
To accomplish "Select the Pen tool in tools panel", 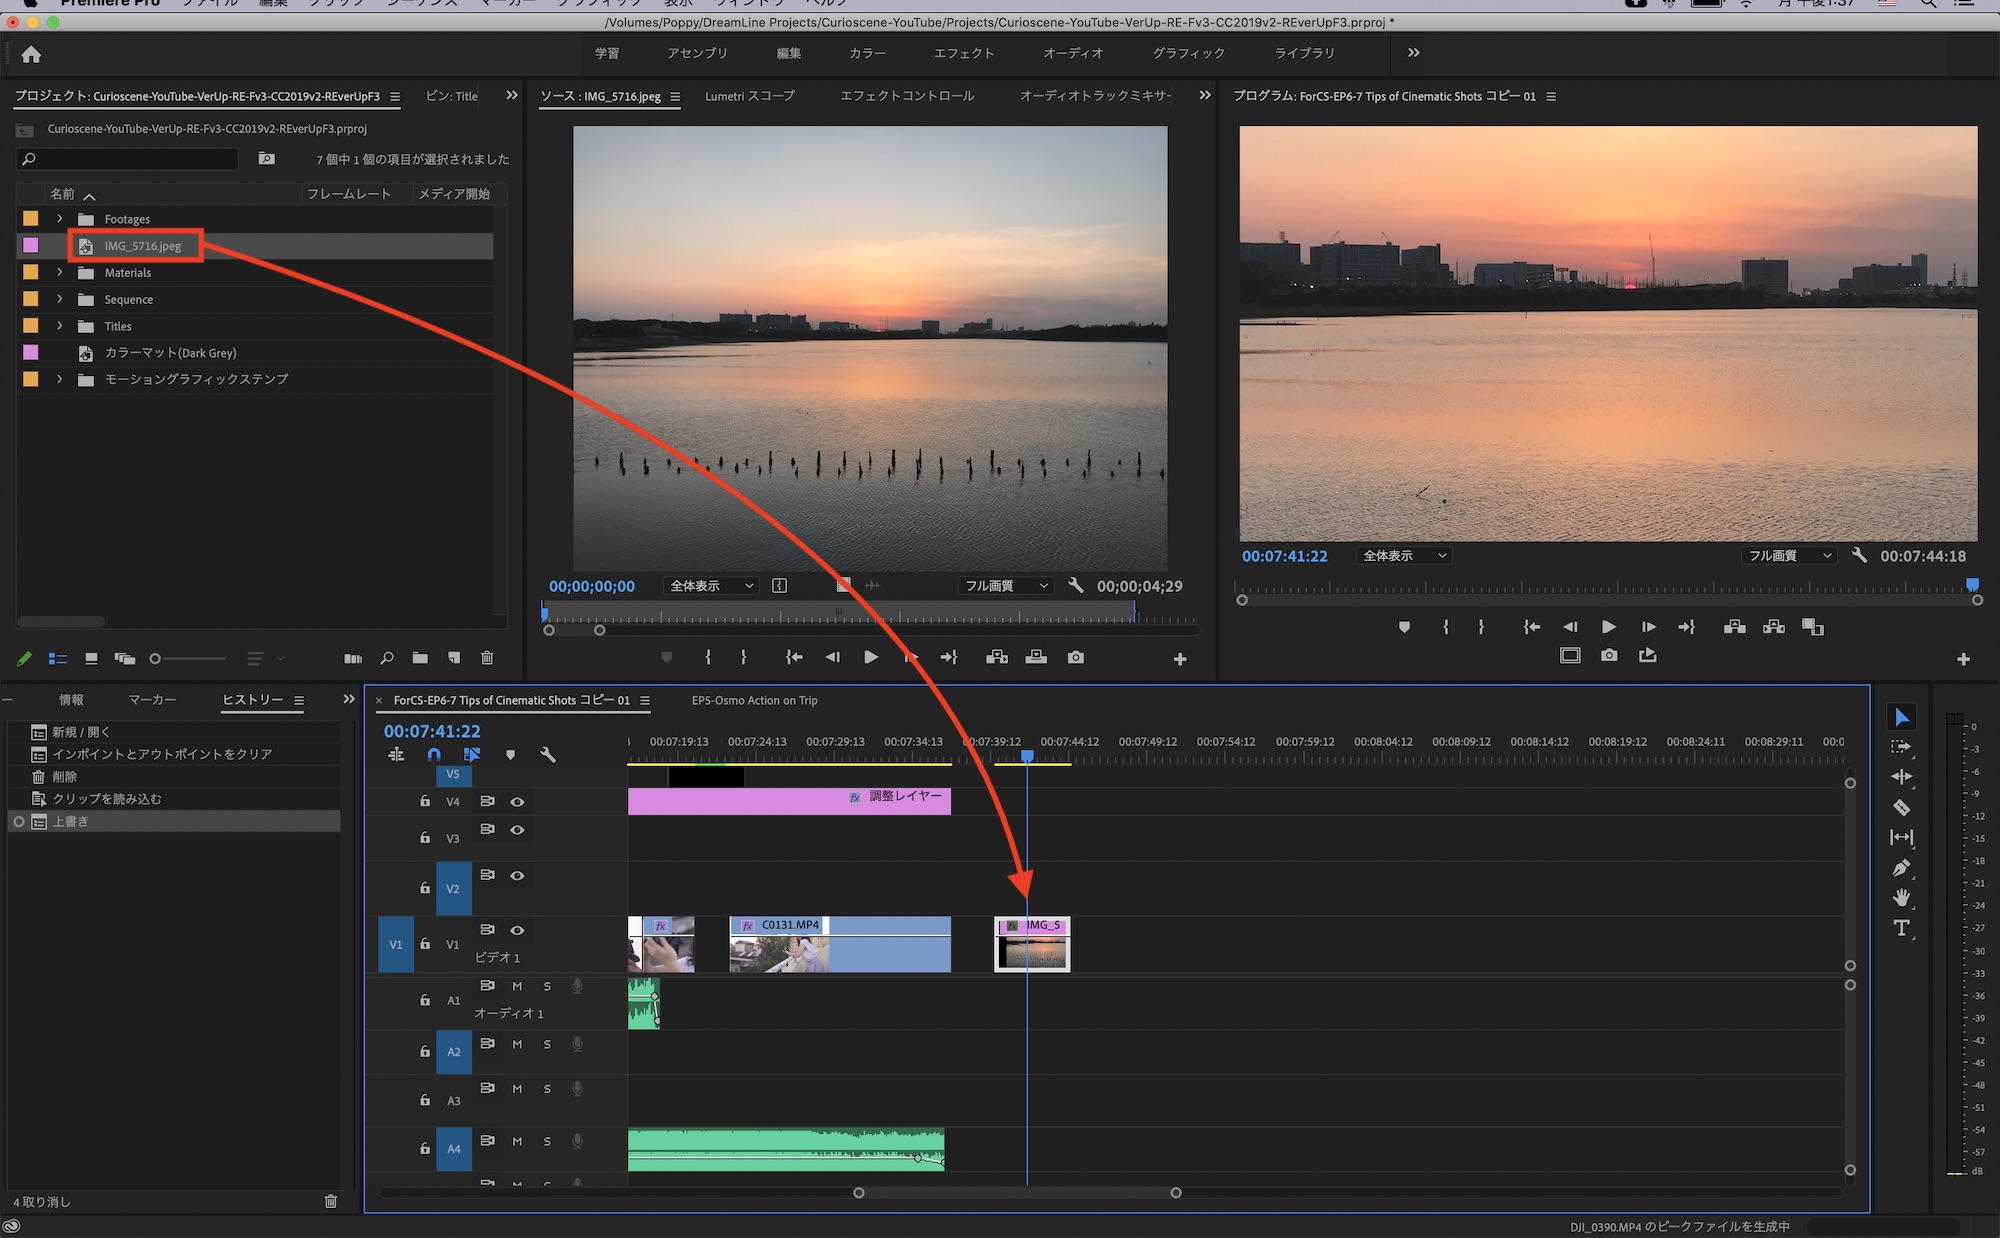I will pyautogui.click(x=1901, y=868).
